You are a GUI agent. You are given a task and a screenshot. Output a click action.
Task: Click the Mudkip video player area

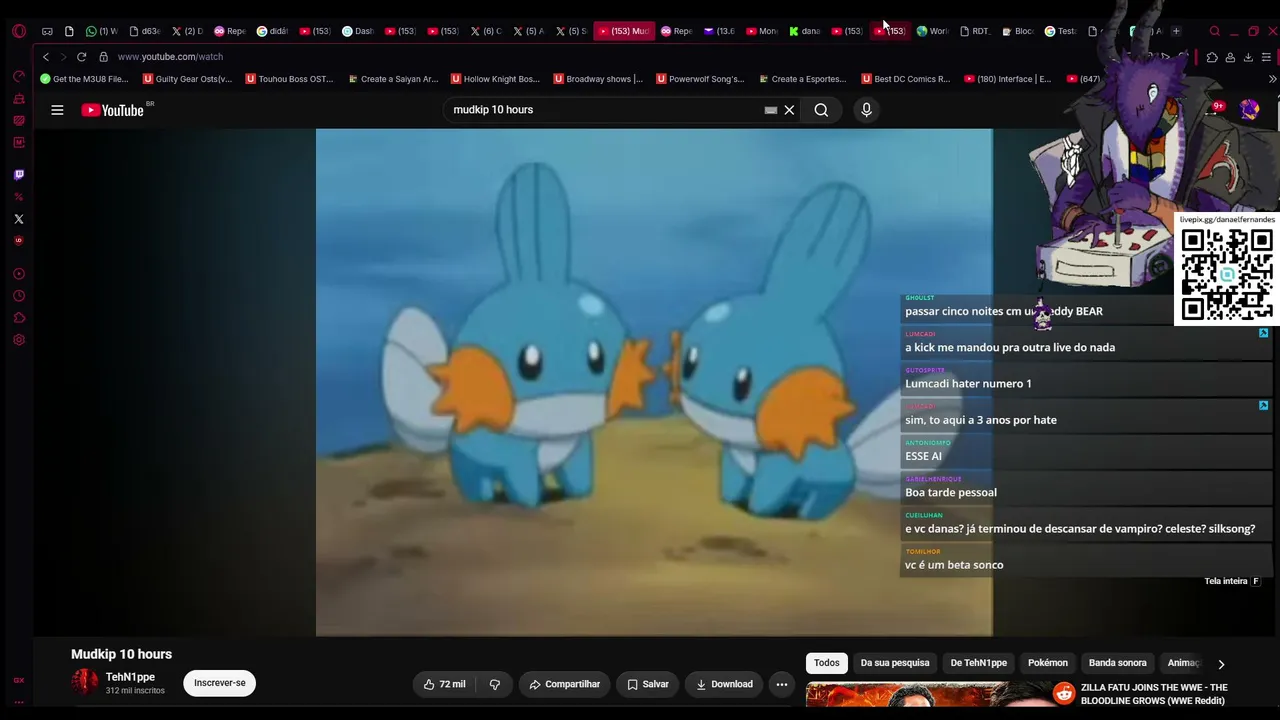click(654, 382)
